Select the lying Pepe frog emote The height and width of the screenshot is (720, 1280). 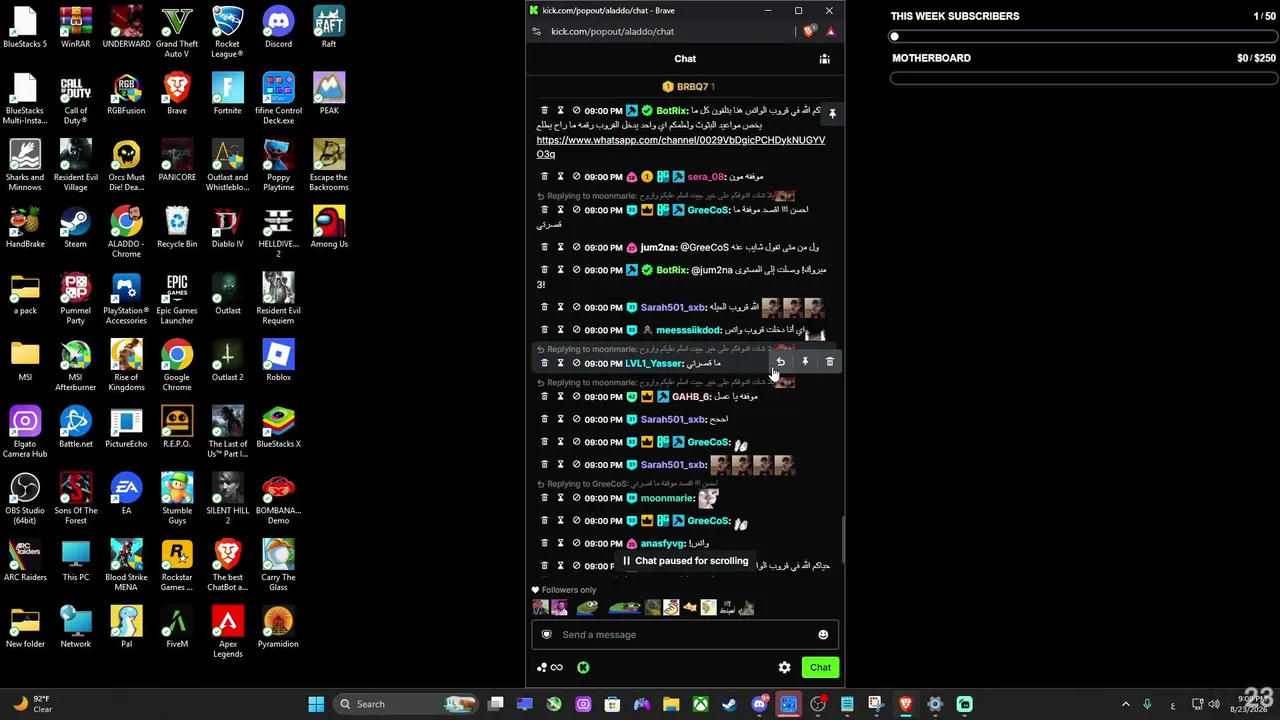click(x=625, y=607)
